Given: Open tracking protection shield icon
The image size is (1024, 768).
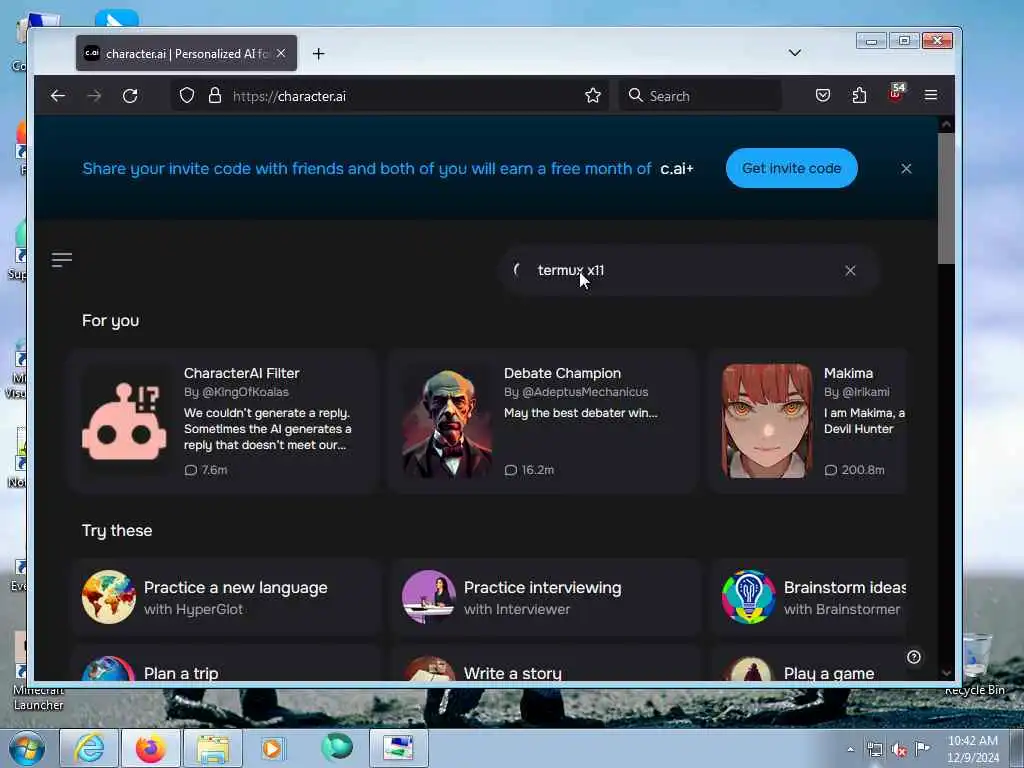Looking at the screenshot, I should click(187, 96).
